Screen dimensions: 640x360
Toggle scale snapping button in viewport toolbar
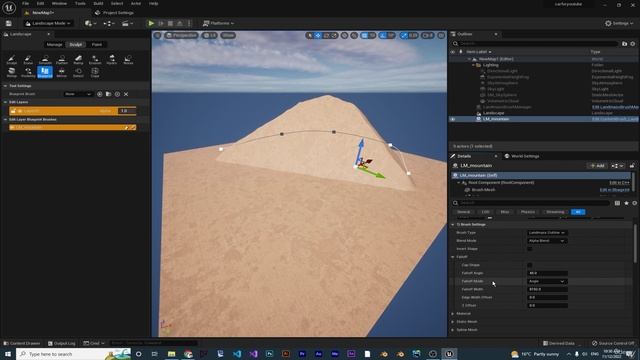click(404, 36)
